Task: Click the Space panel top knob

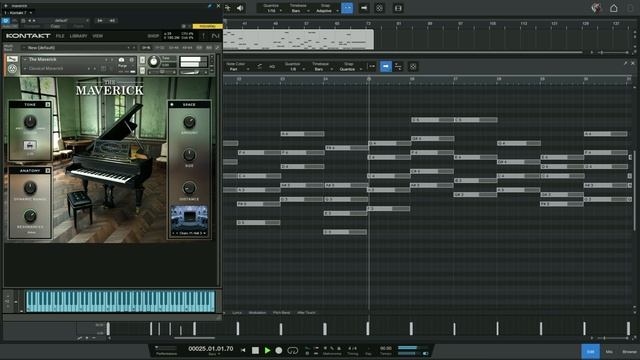Action: [x=189, y=122]
